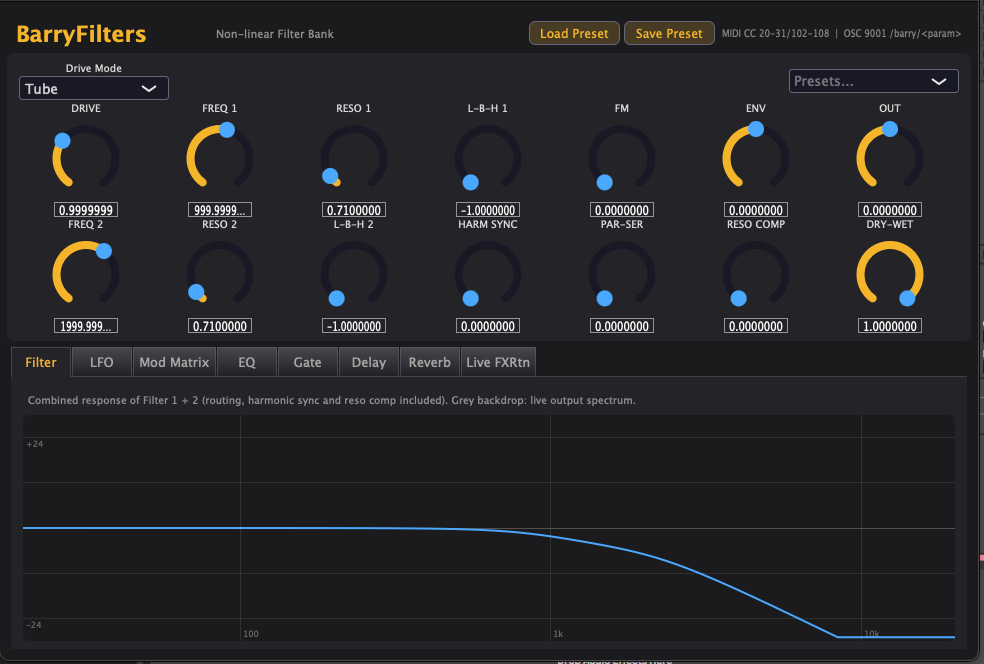Click the DRY-WET knob
The image size is (984, 664).
(890, 274)
